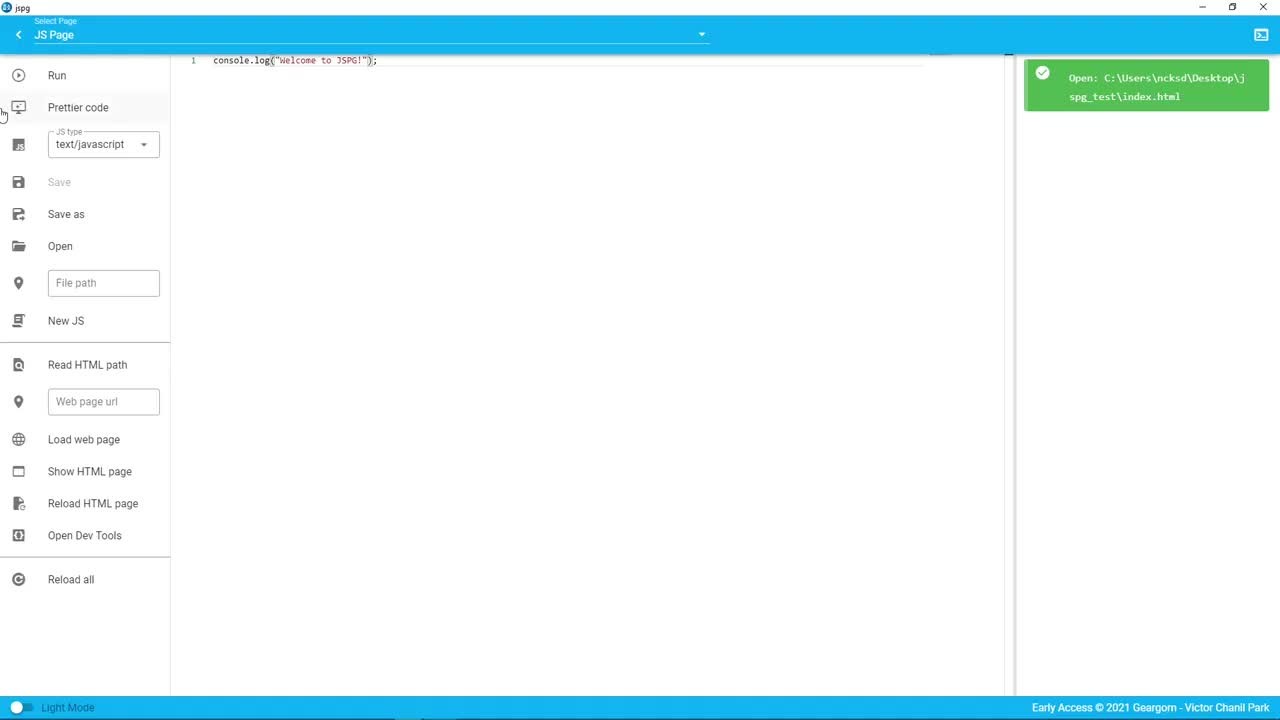
Task: Click the Save as button label
Action: coord(66,214)
